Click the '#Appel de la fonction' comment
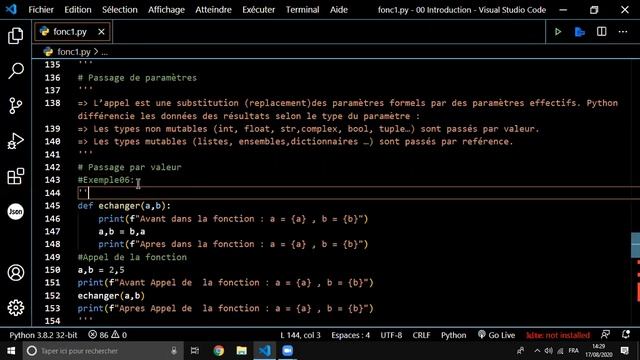 [x=132, y=257]
